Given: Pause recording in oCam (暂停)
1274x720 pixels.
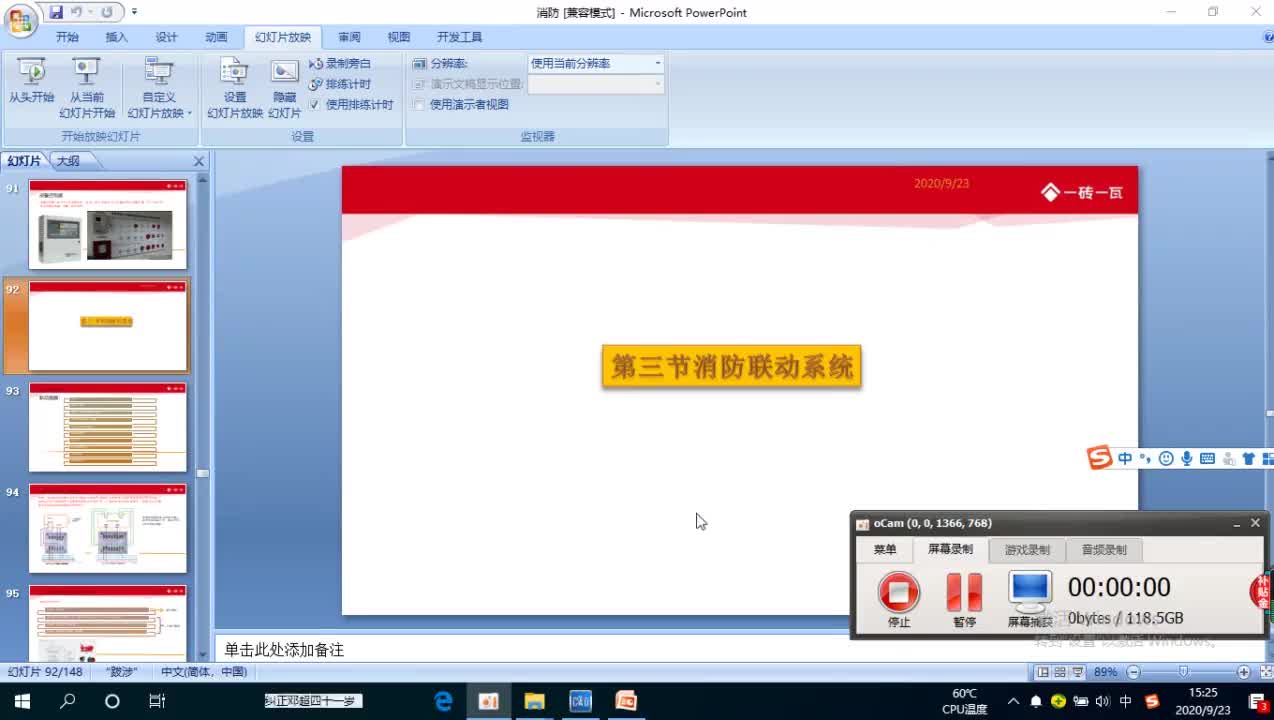Looking at the screenshot, I should click(964, 600).
